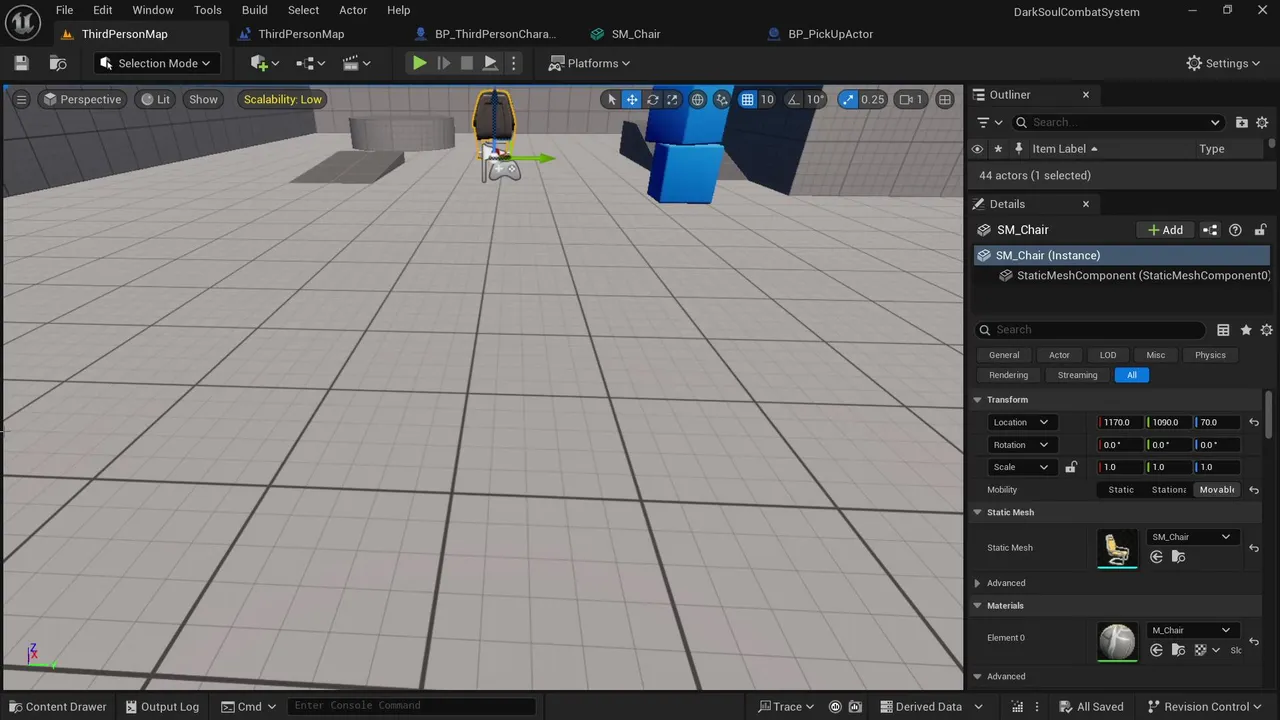Image resolution: width=1280 pixels, height=720 pixels.
Task: Reset Location to default arrow
Action: [1254, 422]
